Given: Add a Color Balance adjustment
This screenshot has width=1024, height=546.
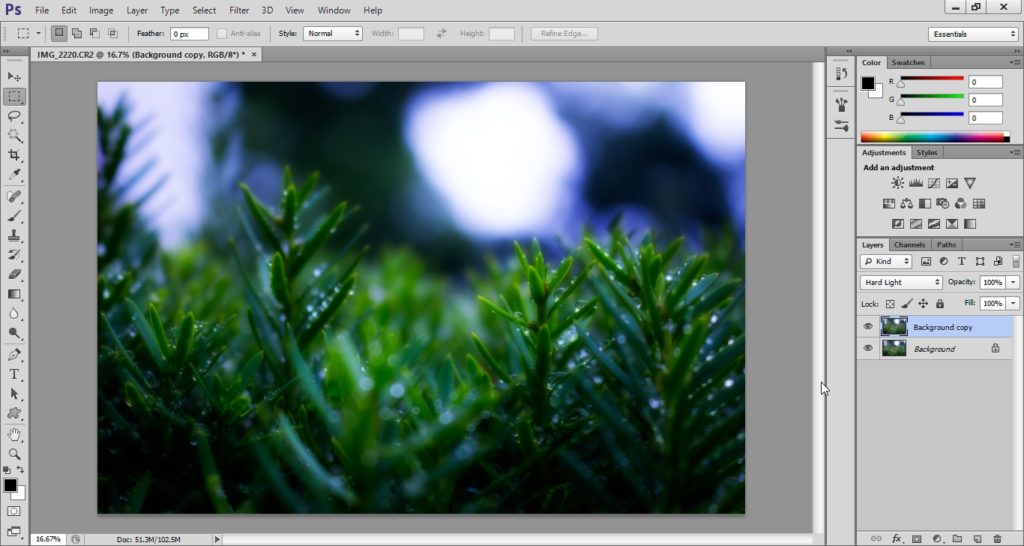Looking at the screenshot, I should [906, 204].
